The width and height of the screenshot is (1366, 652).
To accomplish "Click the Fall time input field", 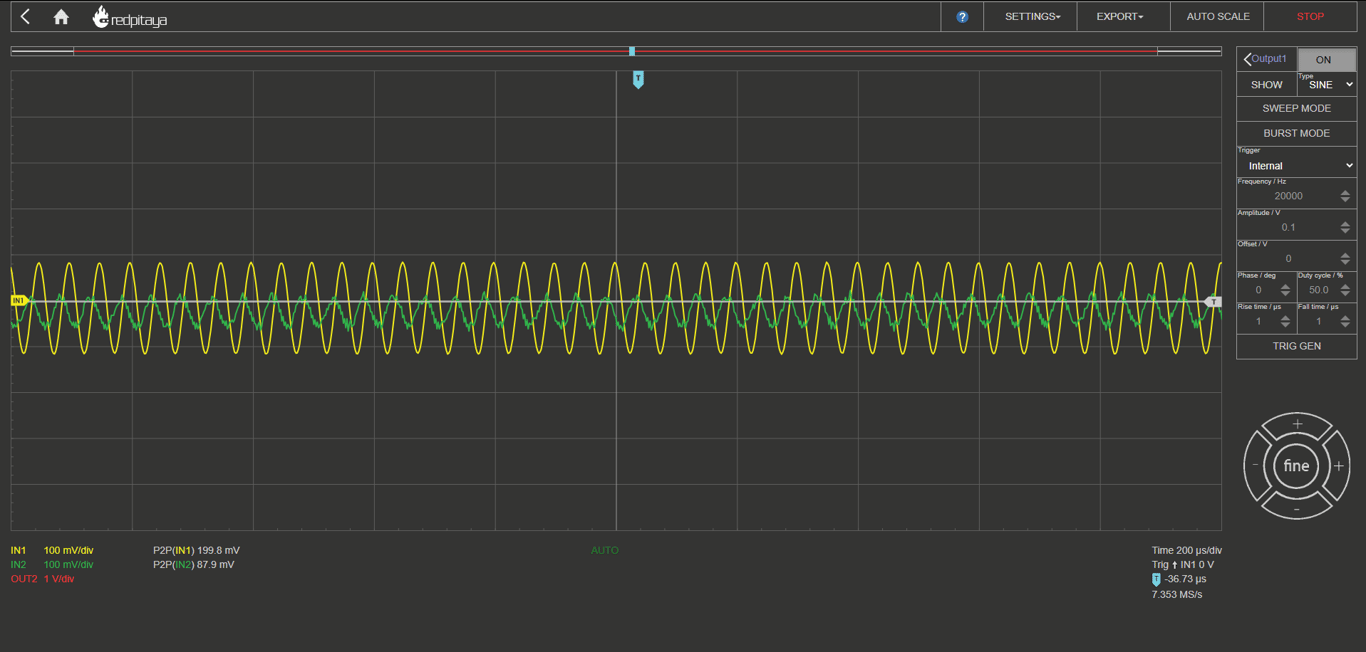I will (x=1318, y=321).
